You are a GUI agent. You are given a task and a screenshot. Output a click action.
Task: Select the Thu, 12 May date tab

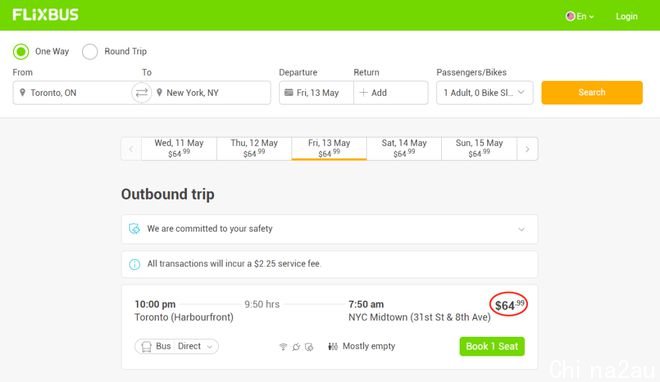click(254, 149)
